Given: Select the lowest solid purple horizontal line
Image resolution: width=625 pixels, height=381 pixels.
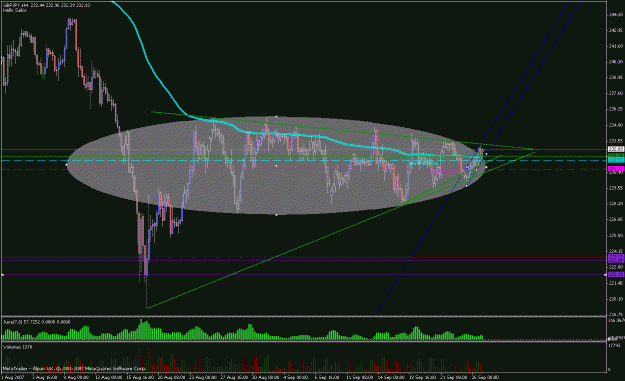Looking at the screenshot, I should click(303, 275).
